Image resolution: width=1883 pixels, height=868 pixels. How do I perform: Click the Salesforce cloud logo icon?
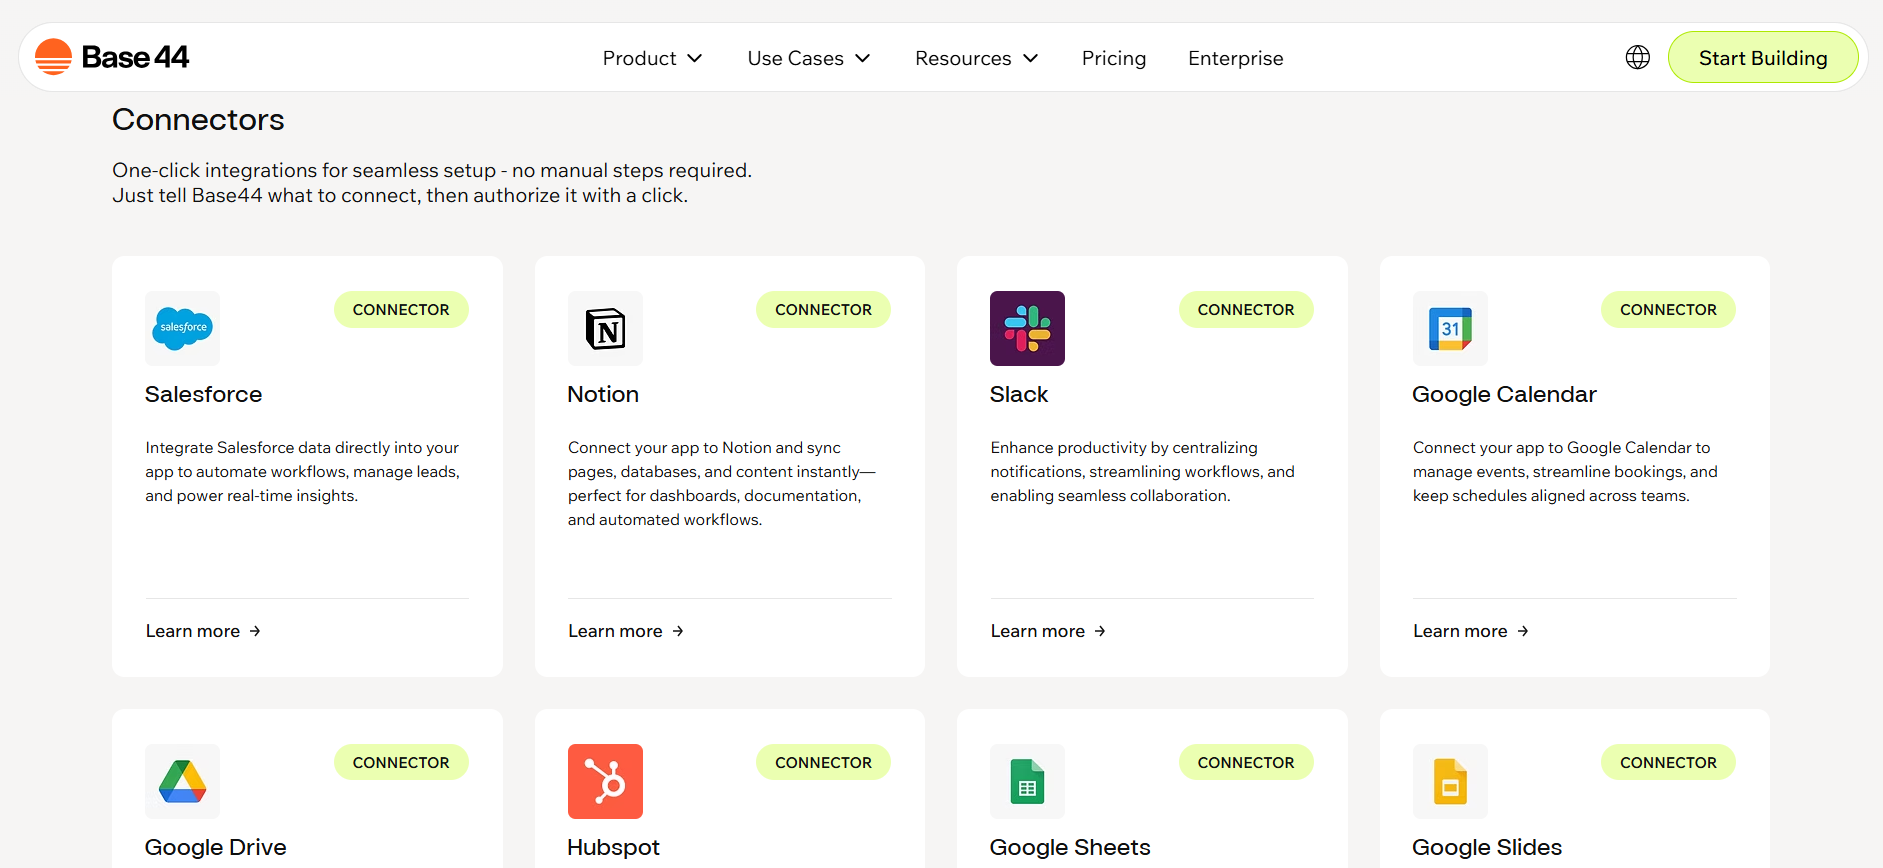(x=182, y=328)
